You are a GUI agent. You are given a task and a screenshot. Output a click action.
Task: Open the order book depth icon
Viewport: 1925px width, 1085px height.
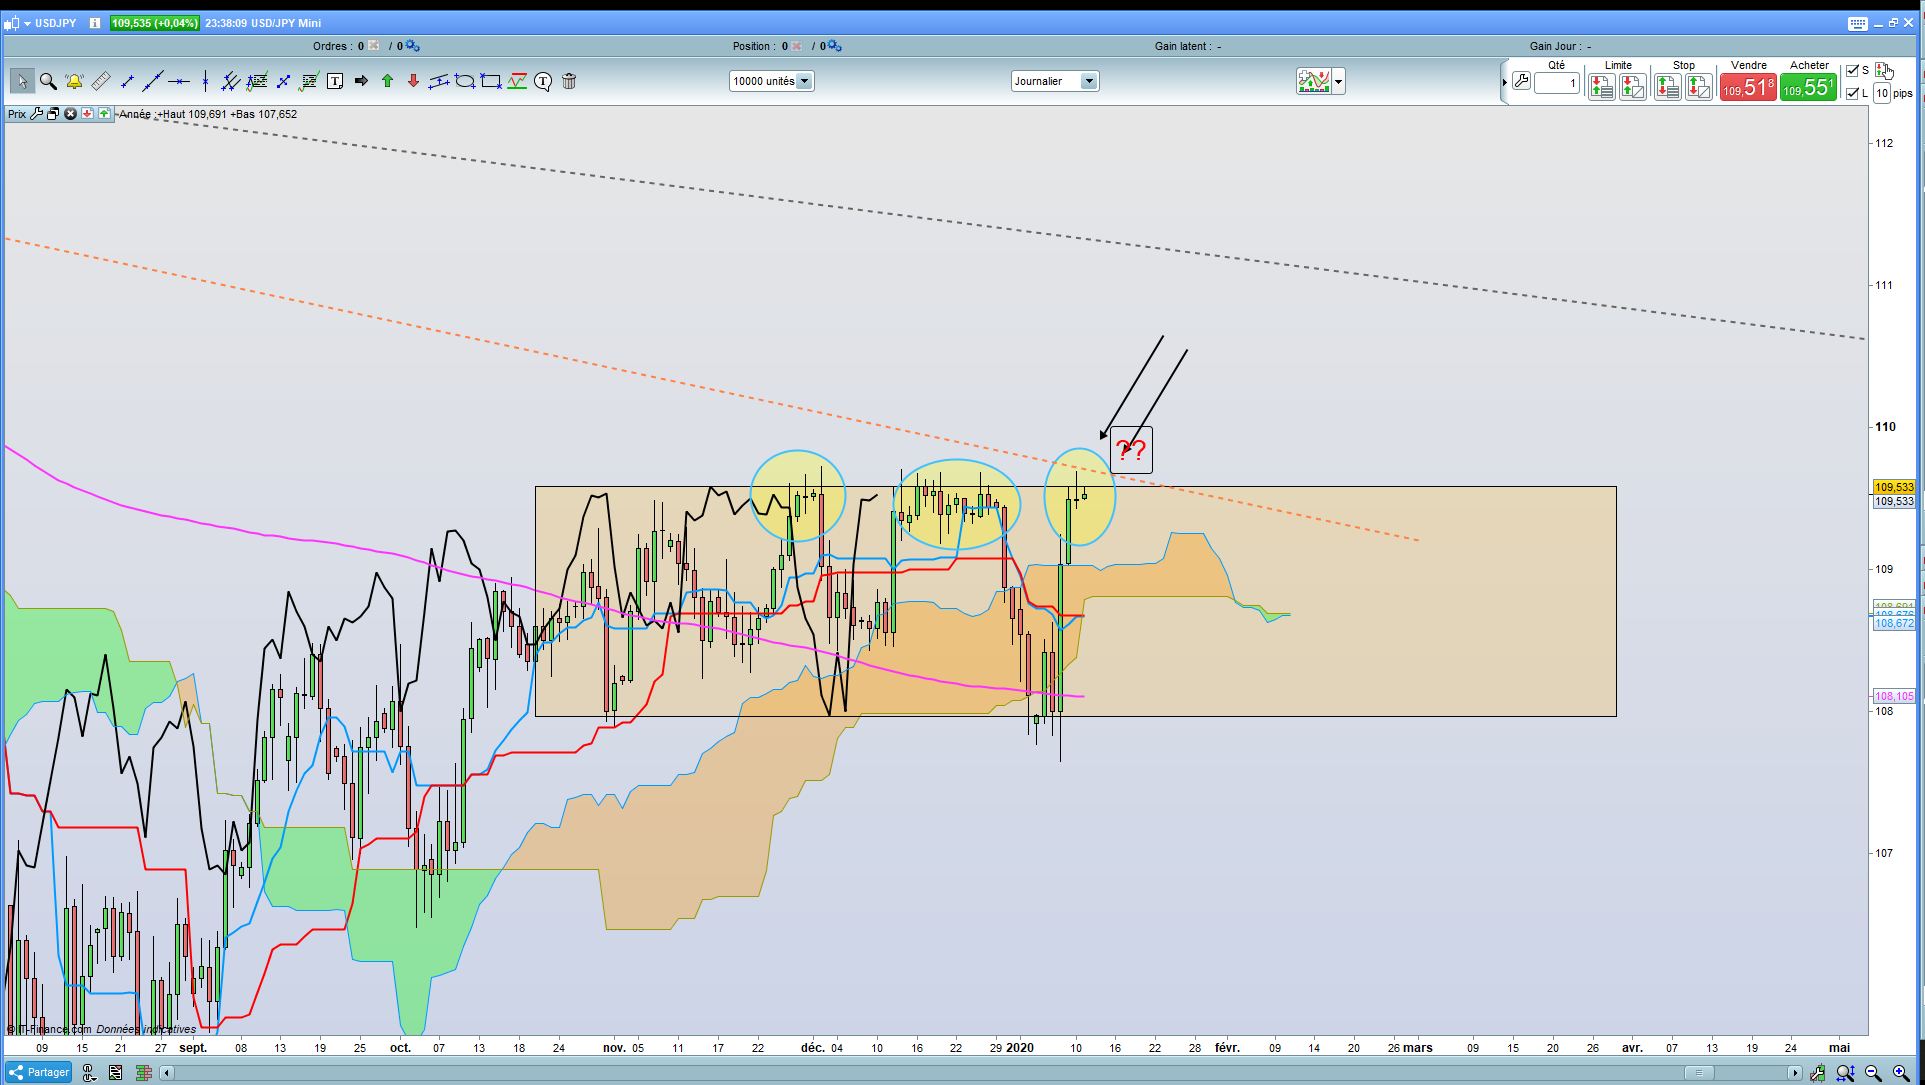point(143,1072)
